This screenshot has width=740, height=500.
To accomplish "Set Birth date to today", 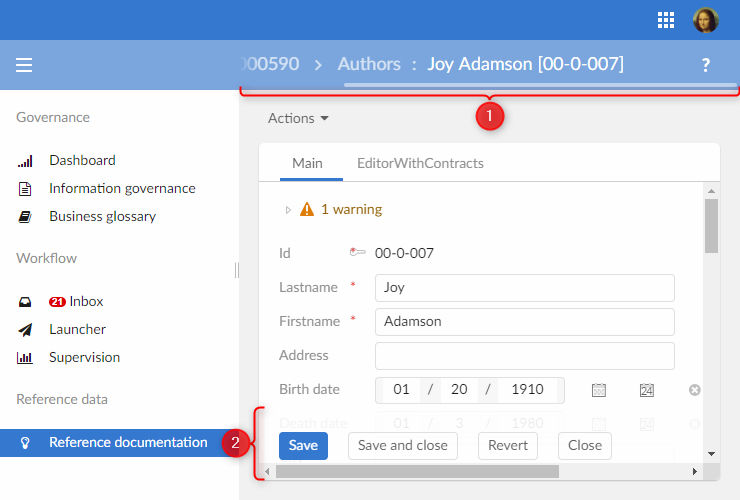I will 647,390.
